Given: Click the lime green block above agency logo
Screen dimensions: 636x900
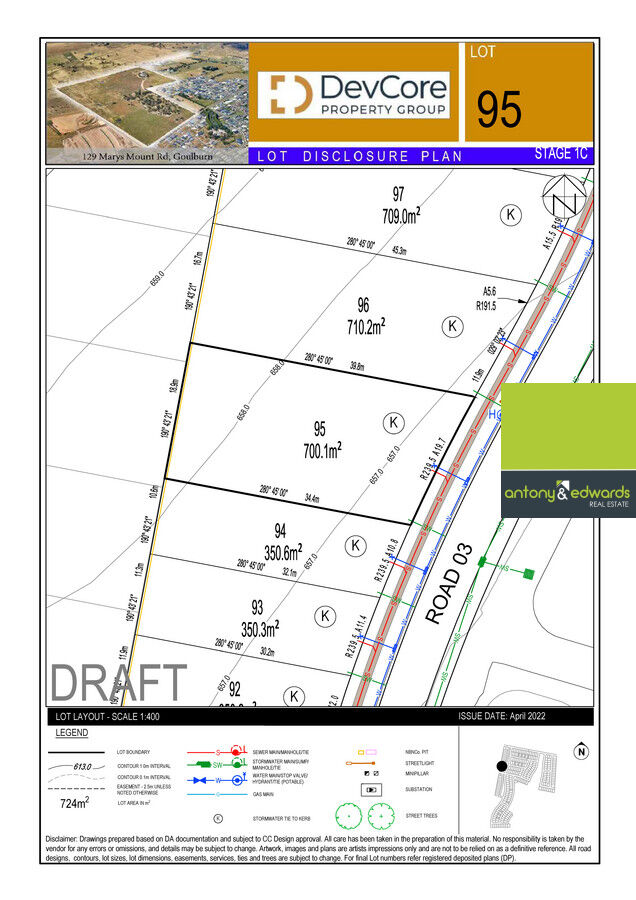Looking at the screenshot, I should [x=568, y=426].
